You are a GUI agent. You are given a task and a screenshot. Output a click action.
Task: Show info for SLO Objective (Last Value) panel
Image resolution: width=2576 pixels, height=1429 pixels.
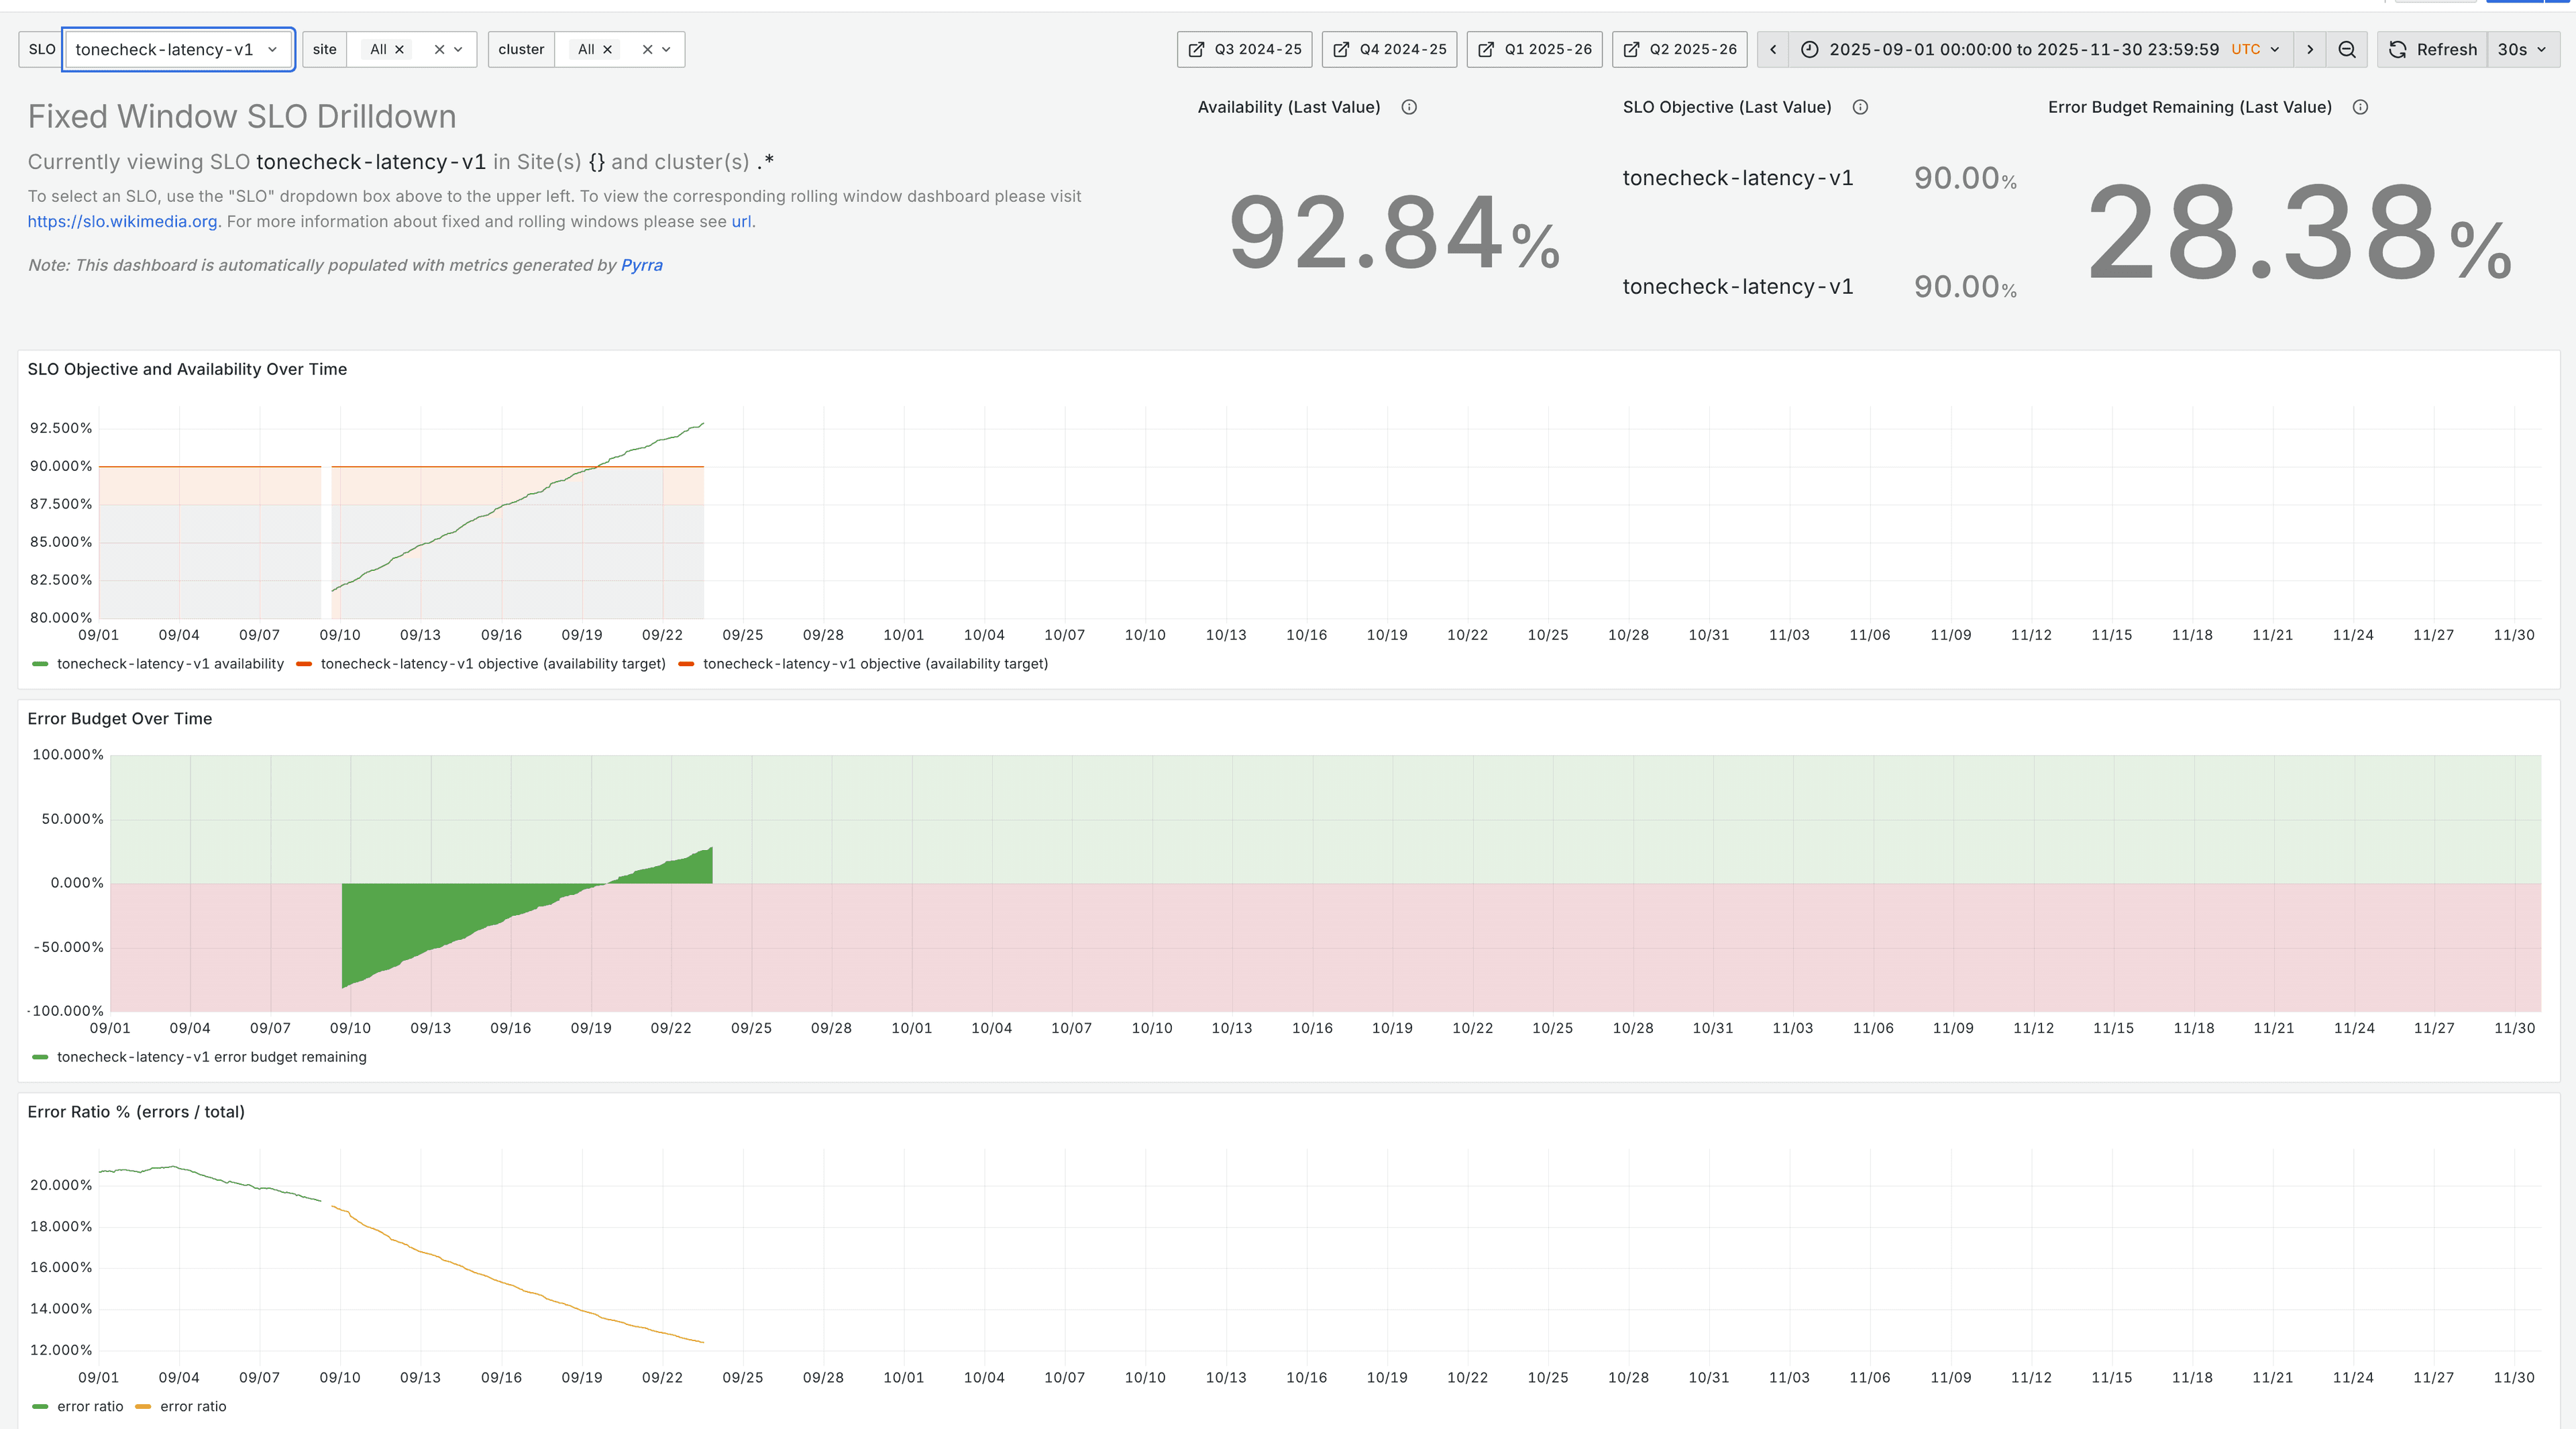coord(1860,107)
